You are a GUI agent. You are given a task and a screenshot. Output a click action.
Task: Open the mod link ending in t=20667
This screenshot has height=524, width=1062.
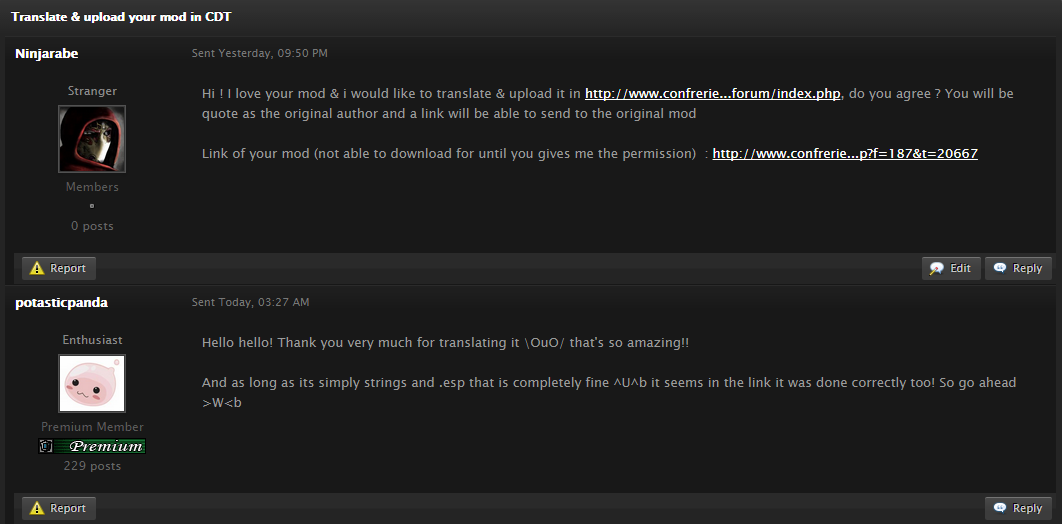(x=845, y=154)
